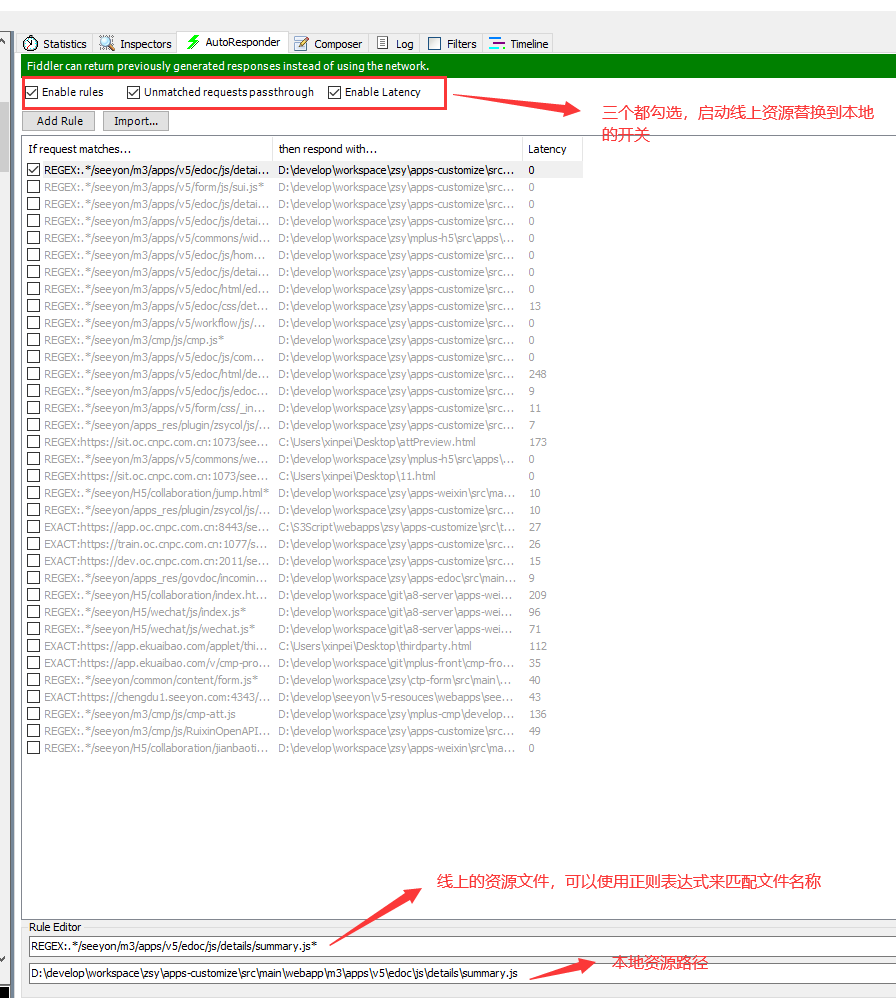Toggle the Enable Latency checkbox
896x998 pixels.
pyautogui.click(x=334, y=92)
